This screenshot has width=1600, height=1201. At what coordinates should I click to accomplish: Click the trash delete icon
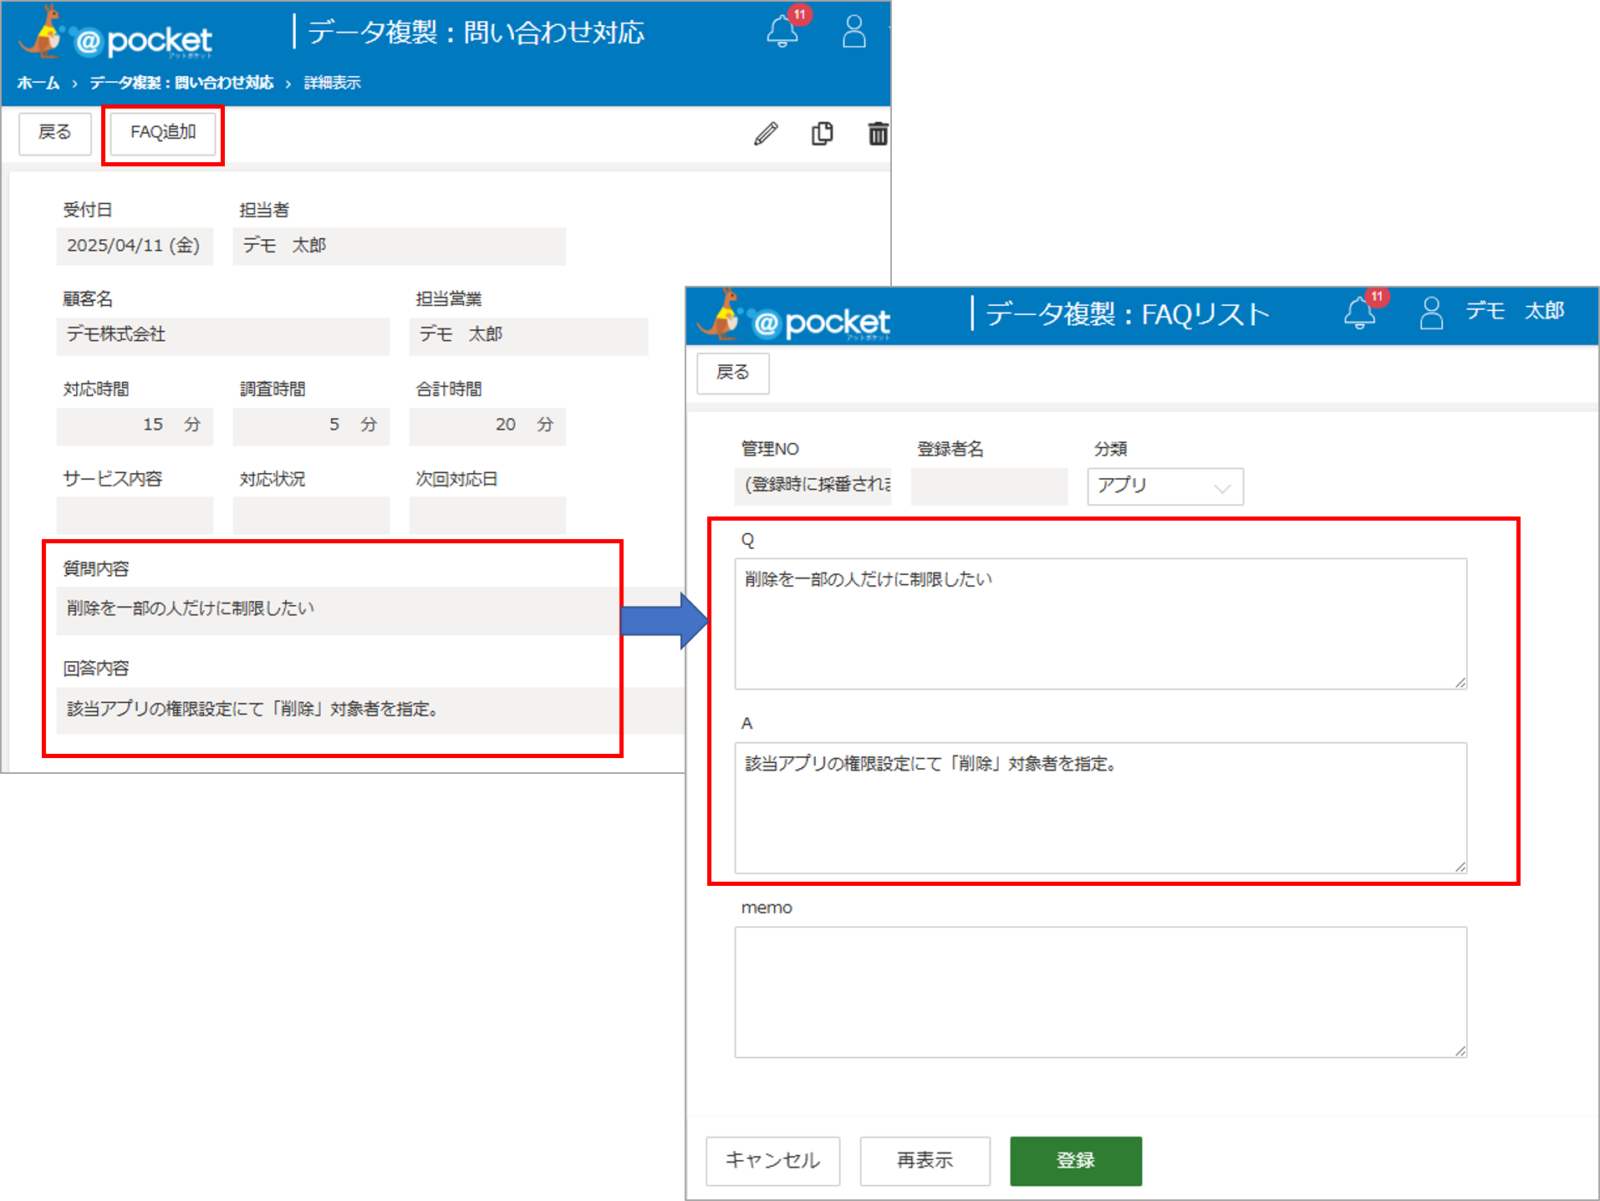(878, 133)
